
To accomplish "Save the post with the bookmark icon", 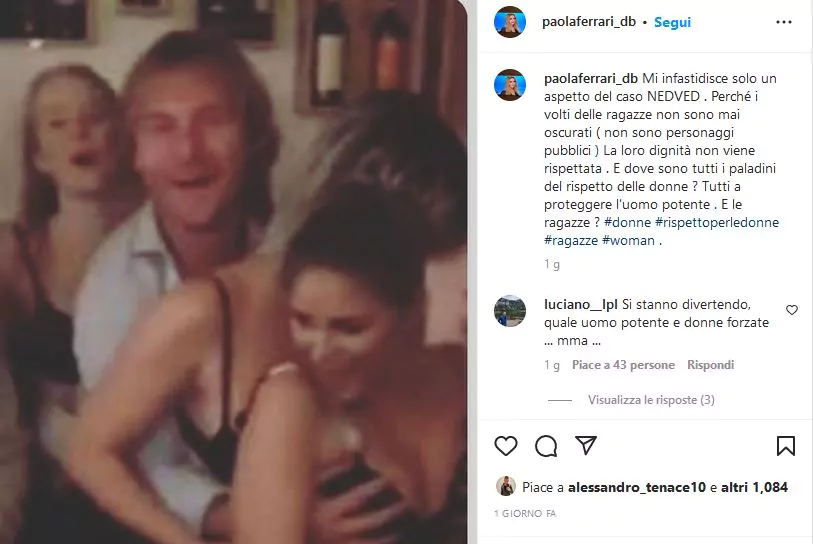I will [786, 446].
